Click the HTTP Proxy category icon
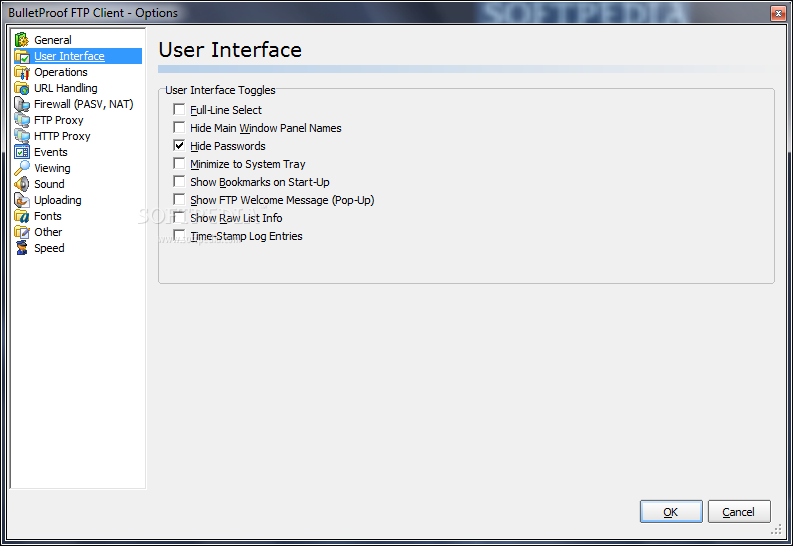 click(x=22, y=136)
